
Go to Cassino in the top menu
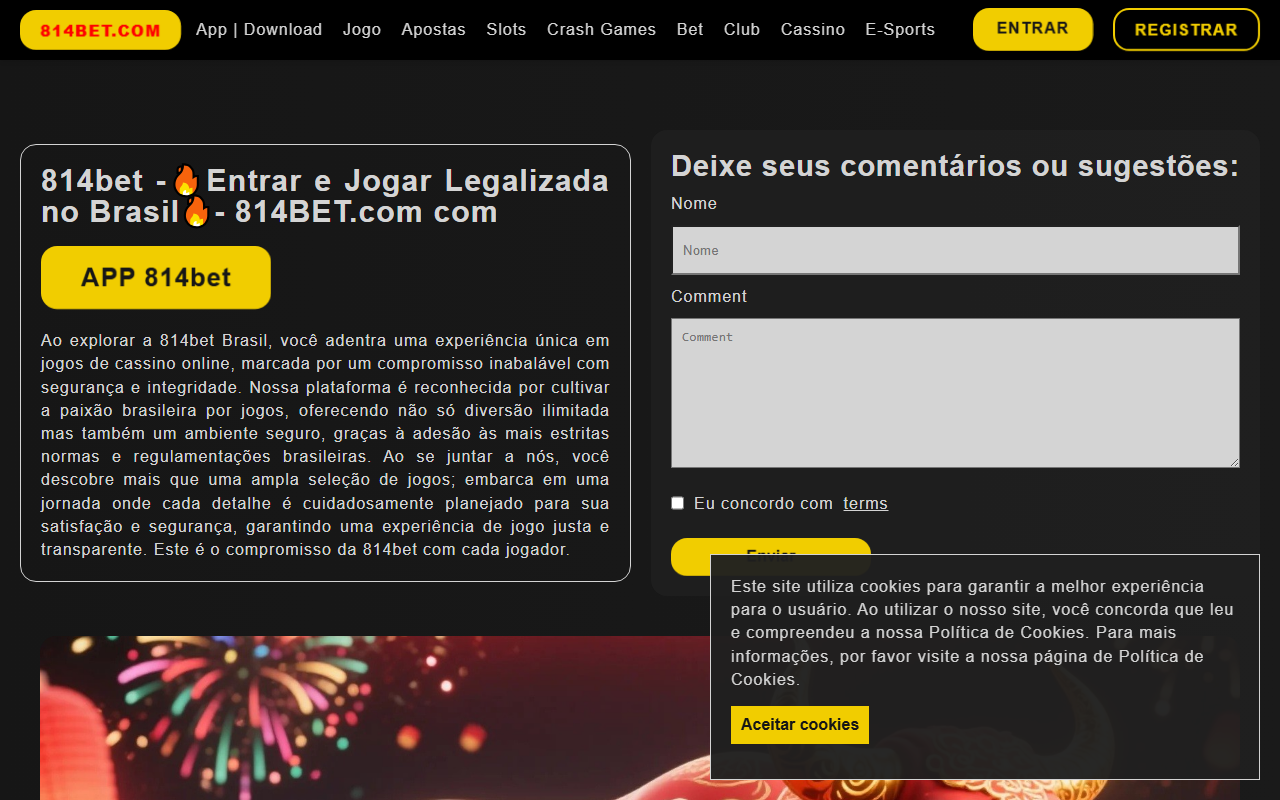coord(813,30)
